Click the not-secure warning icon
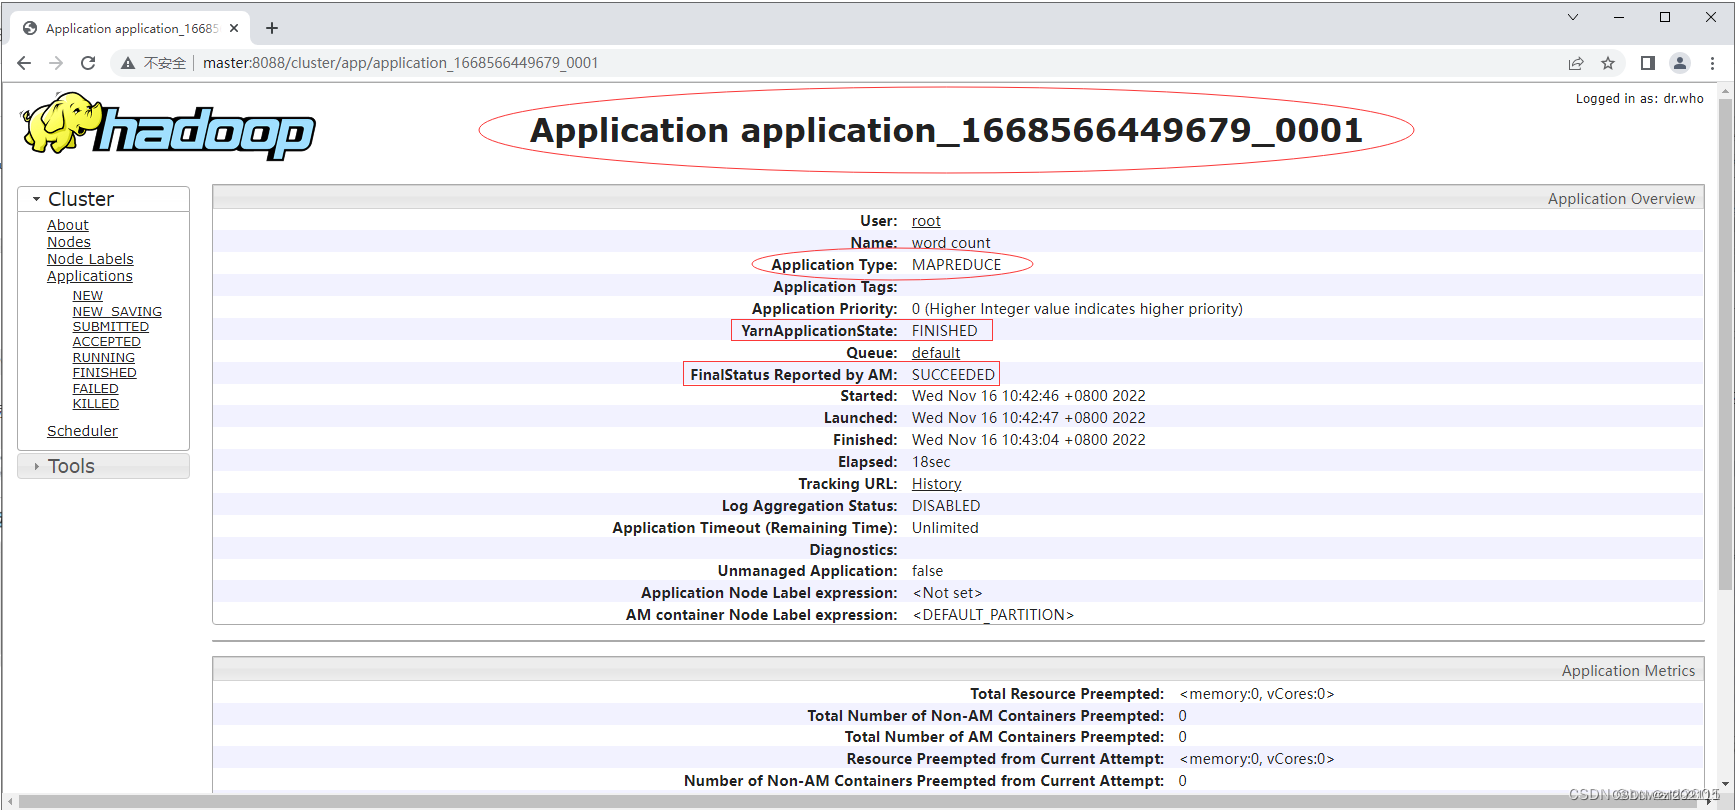The image size is (1735, 810). tap(128, 63)
